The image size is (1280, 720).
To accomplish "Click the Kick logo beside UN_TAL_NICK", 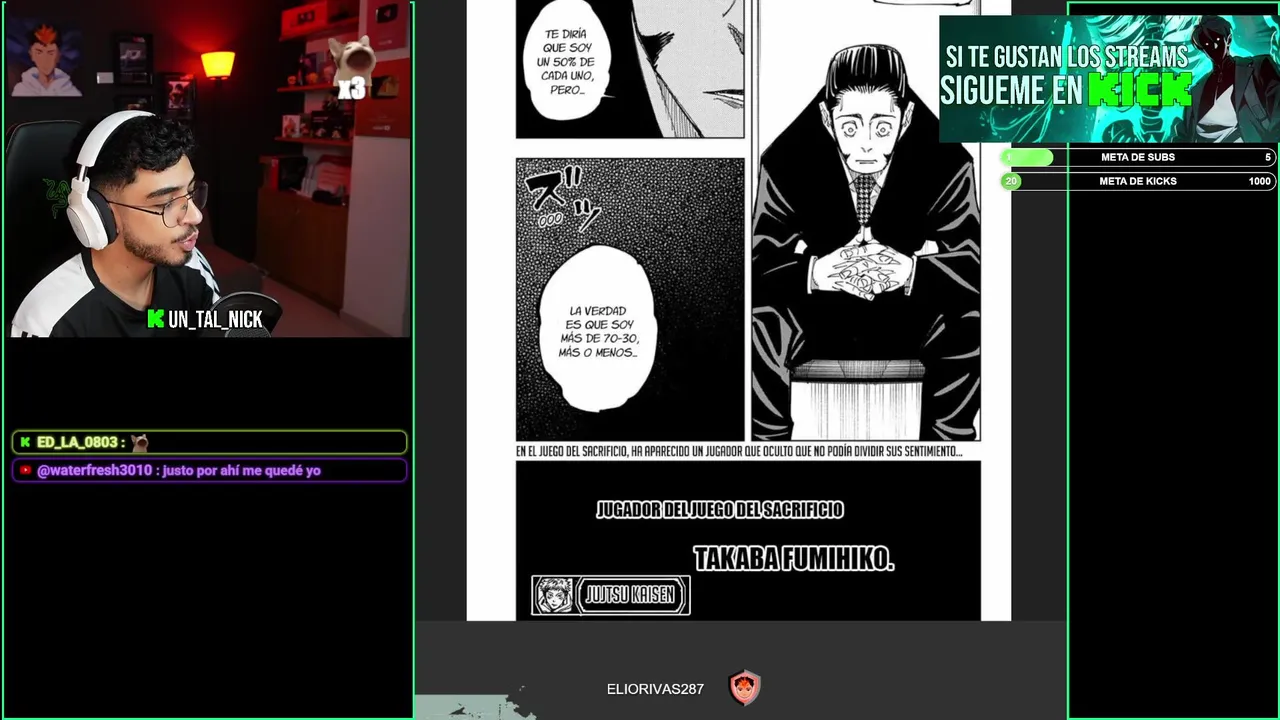I will (155, 319).
